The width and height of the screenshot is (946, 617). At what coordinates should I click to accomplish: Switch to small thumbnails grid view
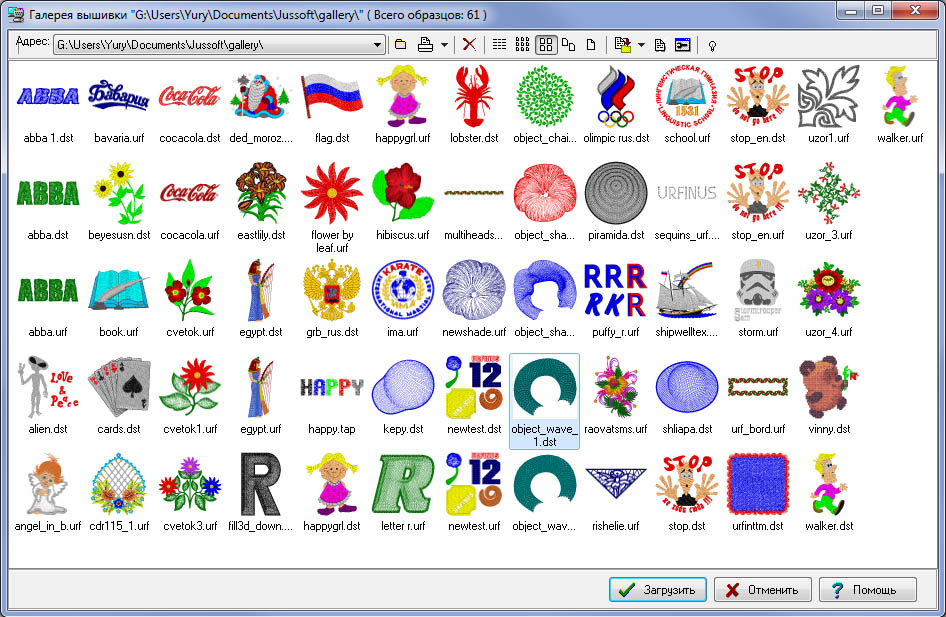tap(522, 45)
